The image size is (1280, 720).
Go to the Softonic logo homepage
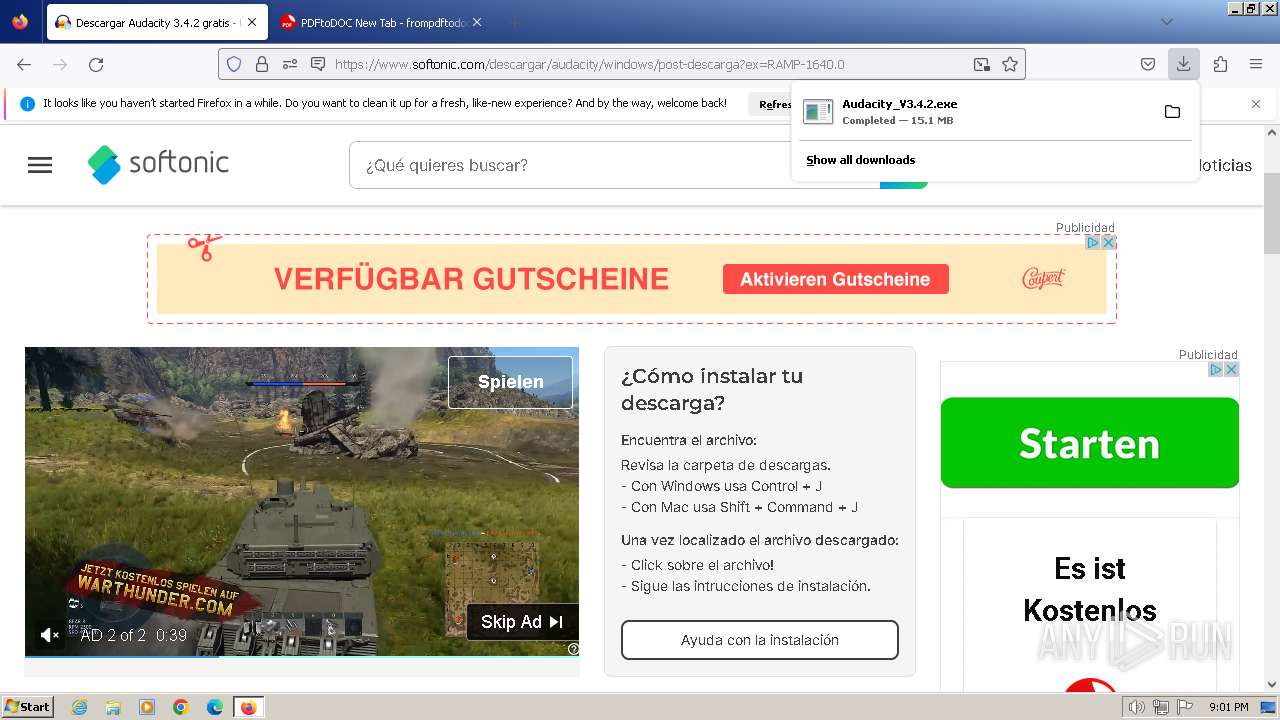point(158,164)
